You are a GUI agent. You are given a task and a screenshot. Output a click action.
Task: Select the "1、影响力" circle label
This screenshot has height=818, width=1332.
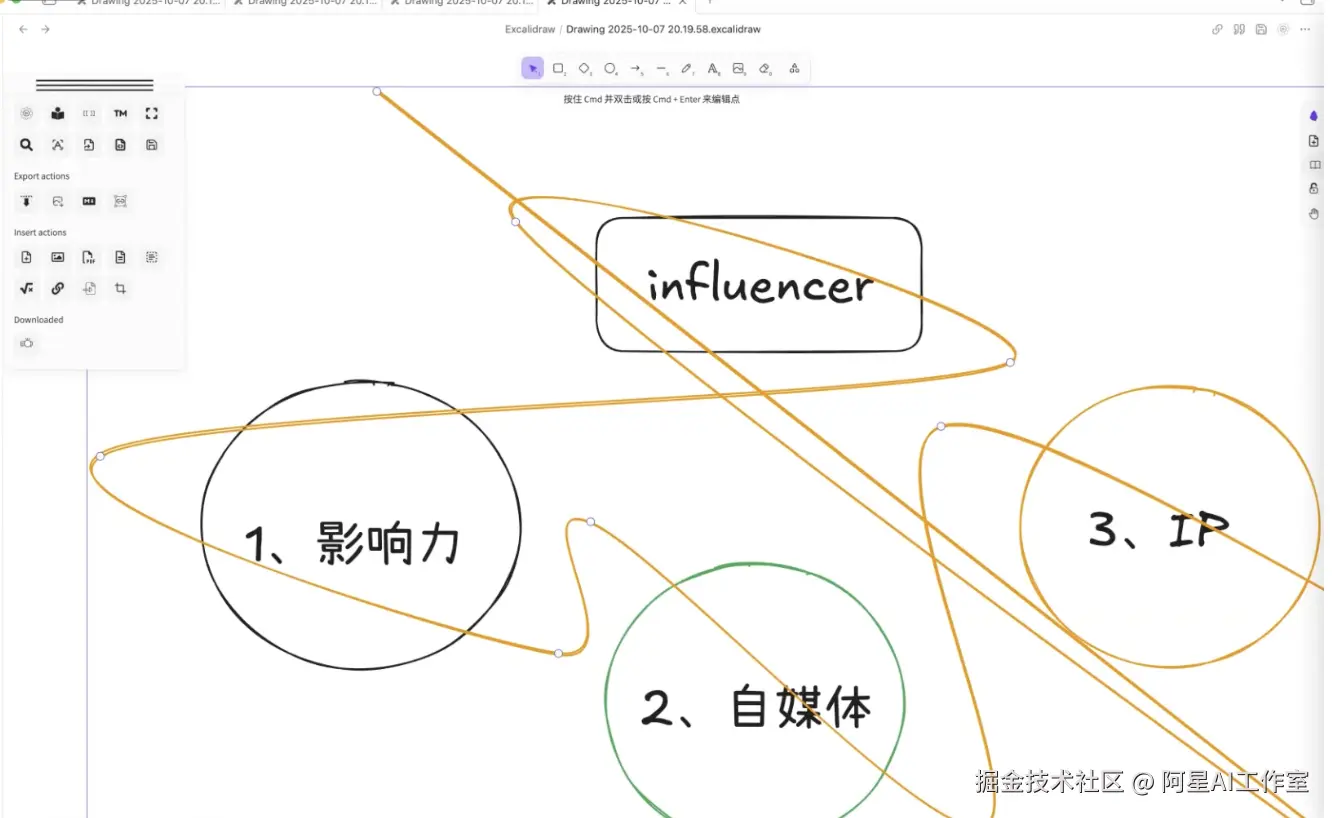(x=352, y=544)
